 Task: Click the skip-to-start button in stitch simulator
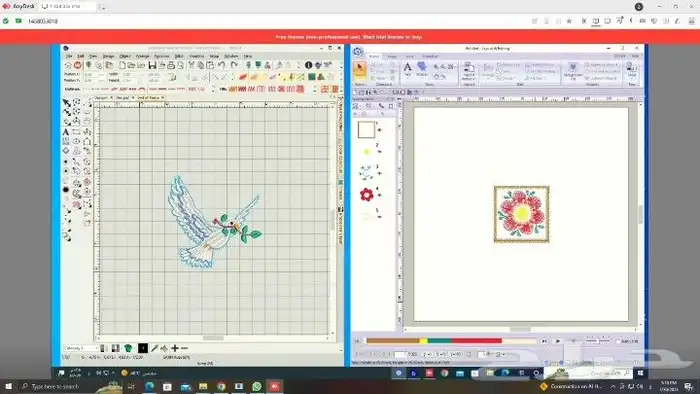[x=357, y=341]
